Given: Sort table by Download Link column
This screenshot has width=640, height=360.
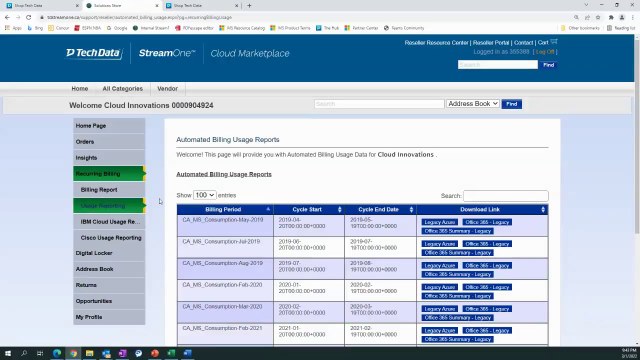Looking at the screenshot, I should 482,209.
